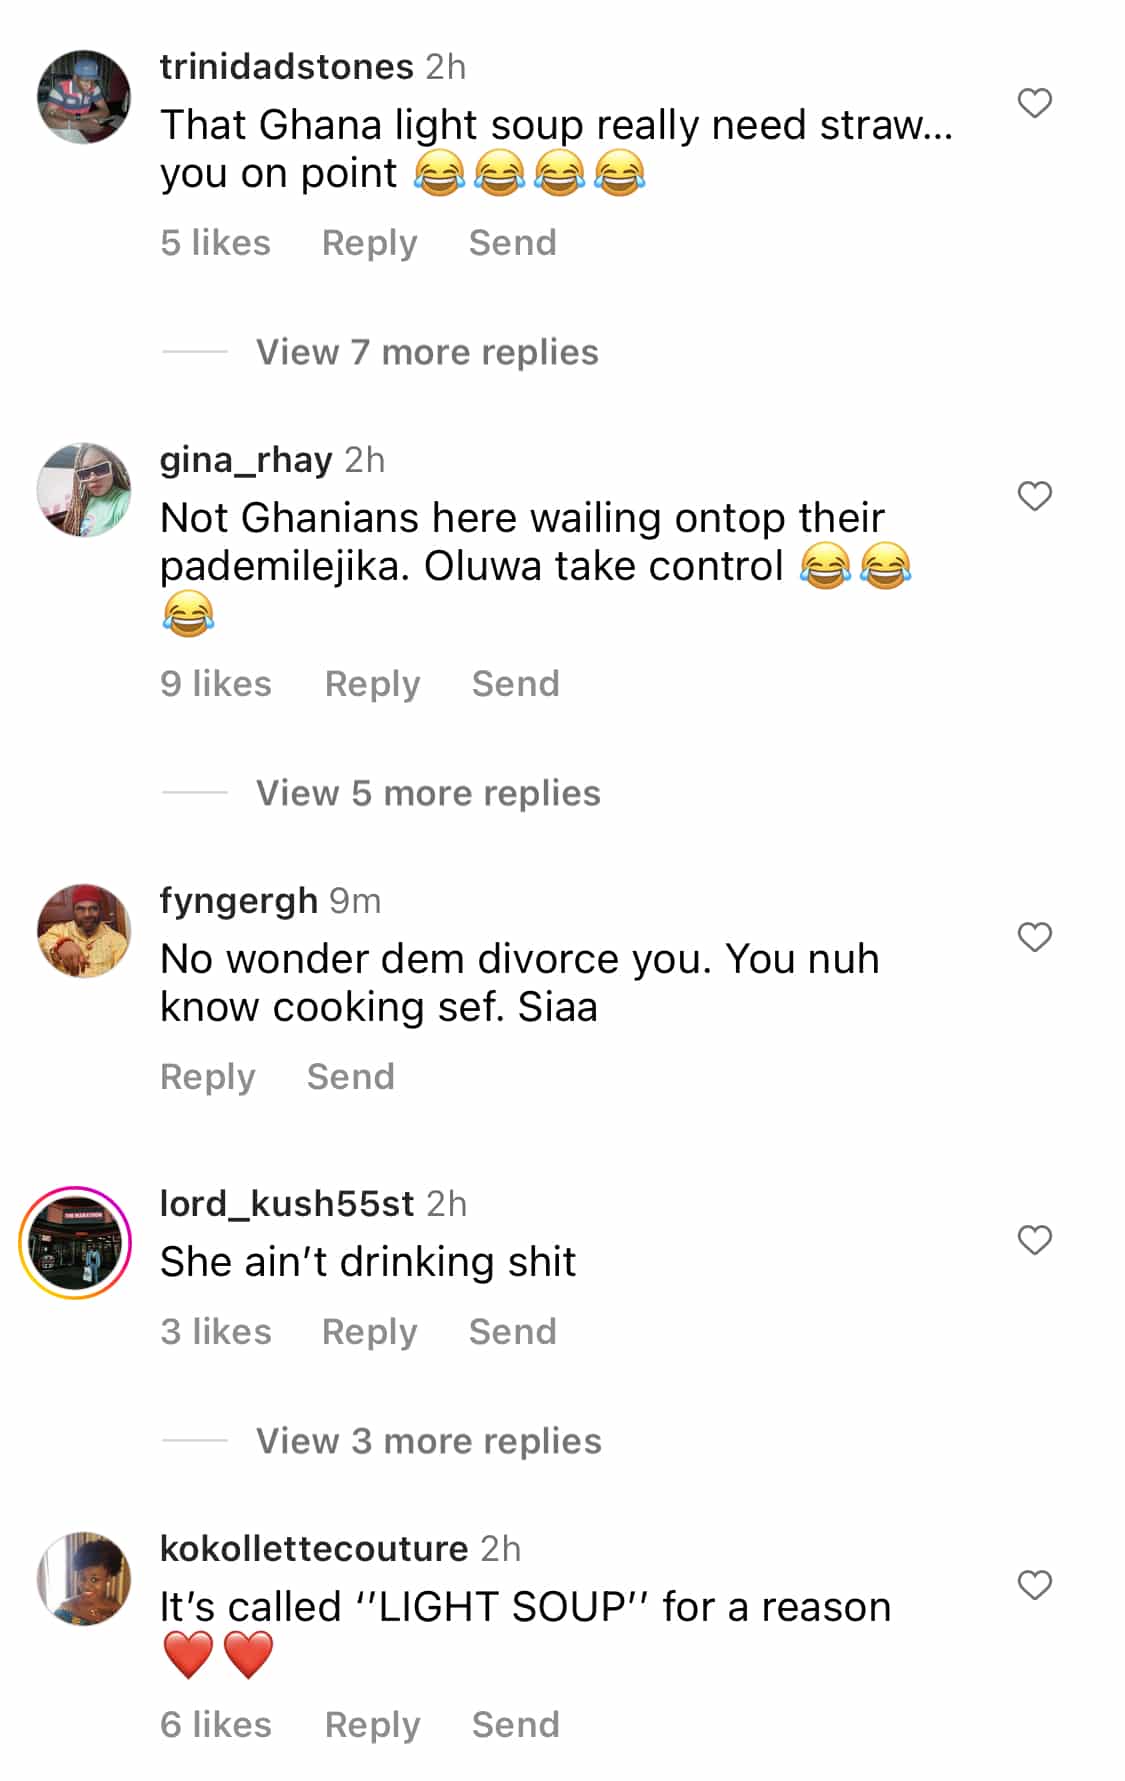Like kokollettecouture's LIGHT SOUP comment

pos(1034,1585)
